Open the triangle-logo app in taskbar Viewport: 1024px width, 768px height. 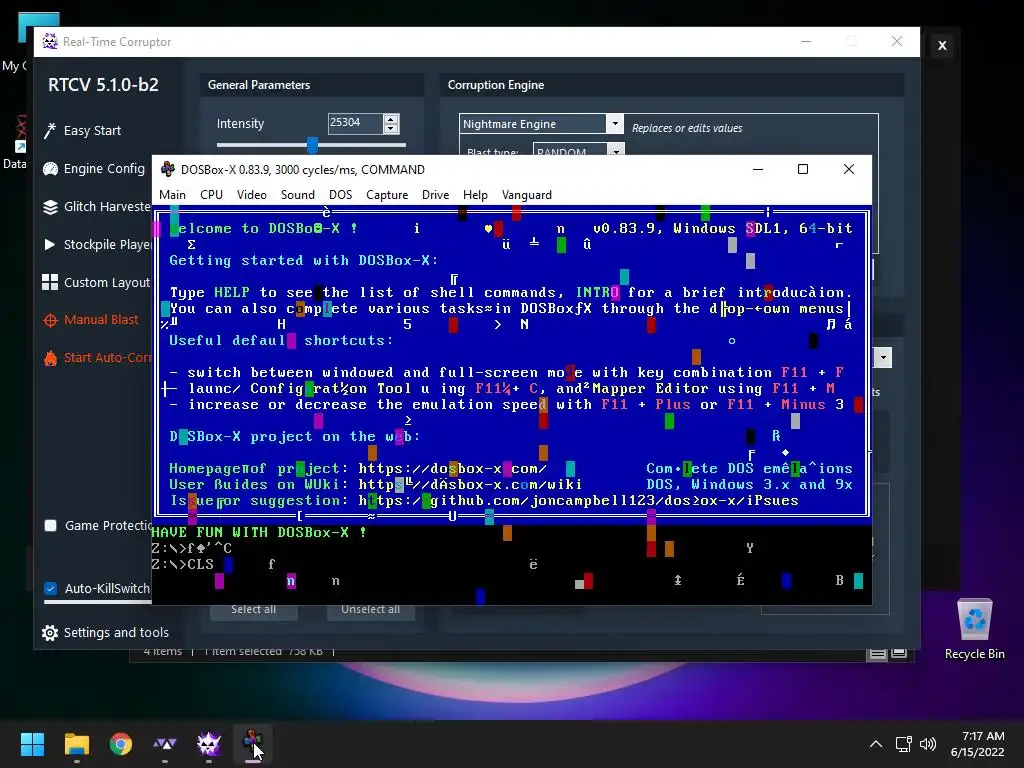pyautogui.click(x=165, y=743)
